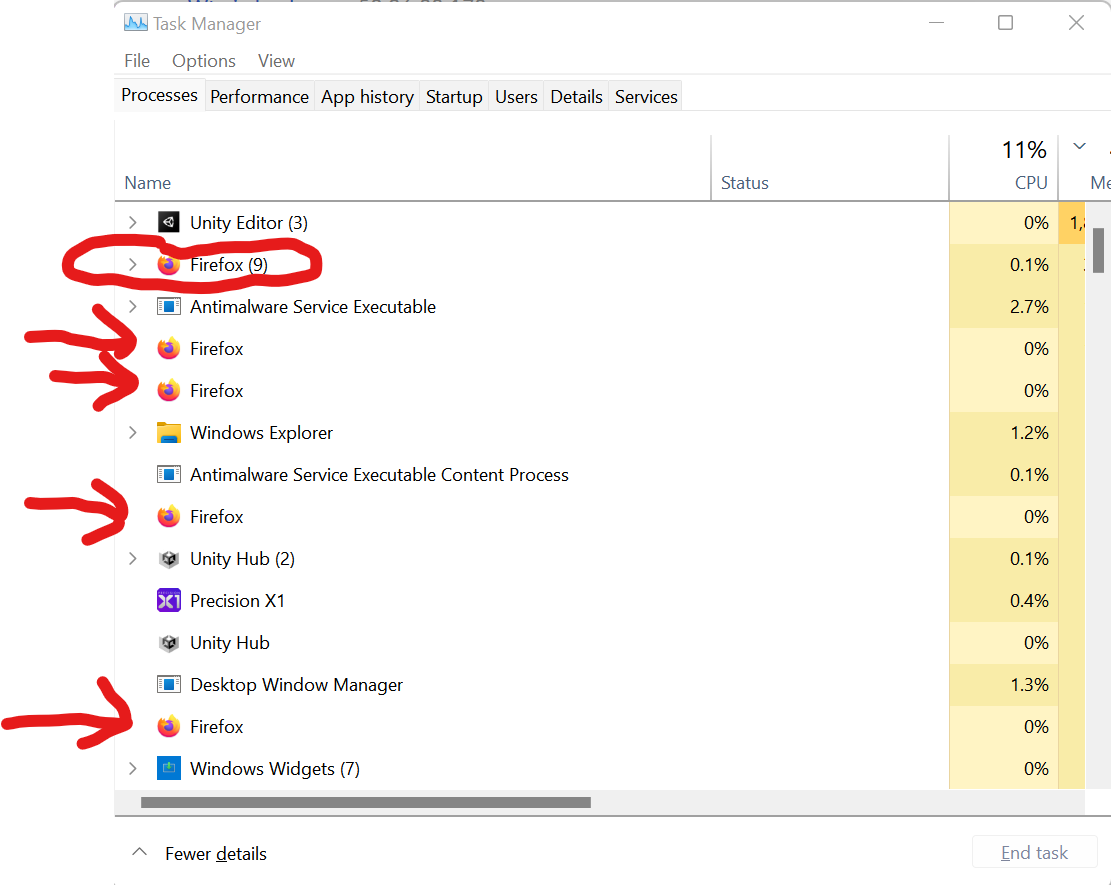This screenshot has height=885, width=1111.
Task: Expand the Unity Editor (3) process group
Action: point(132,222)
